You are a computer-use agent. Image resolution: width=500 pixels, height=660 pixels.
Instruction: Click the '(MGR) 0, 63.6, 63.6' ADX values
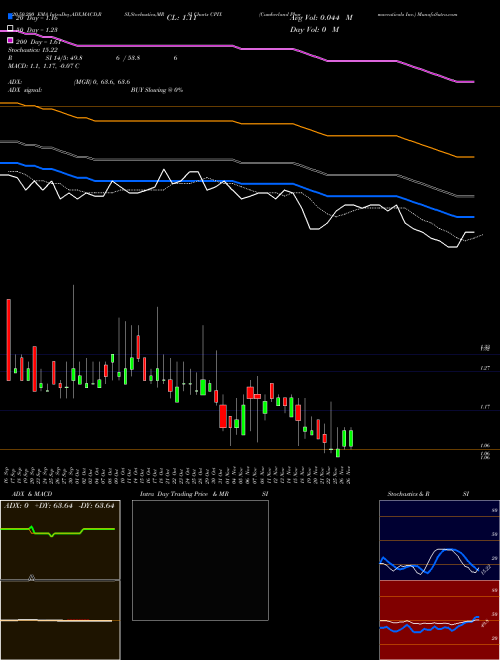click(102, 82)
